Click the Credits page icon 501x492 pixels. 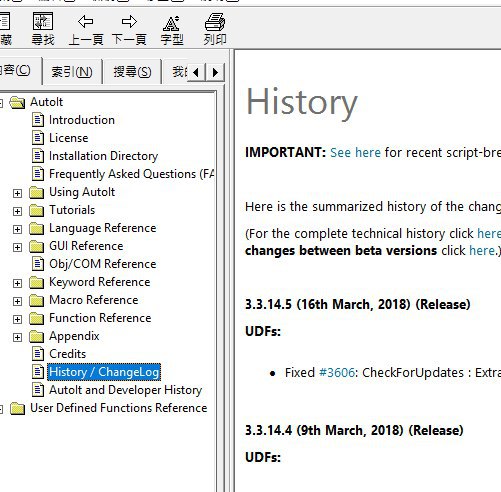coord(38,354)
